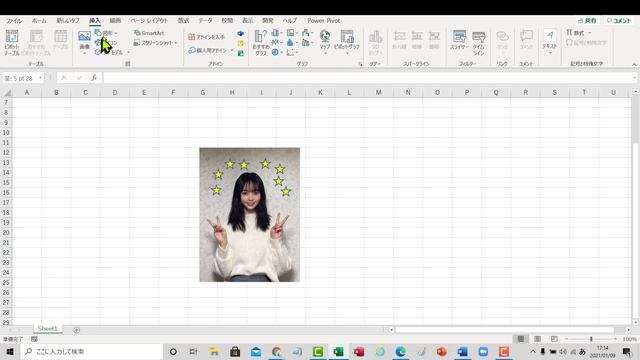Open the Name Box dropdown arrow
This screenshot has width=640, height=360.
[x=40, y=78]
